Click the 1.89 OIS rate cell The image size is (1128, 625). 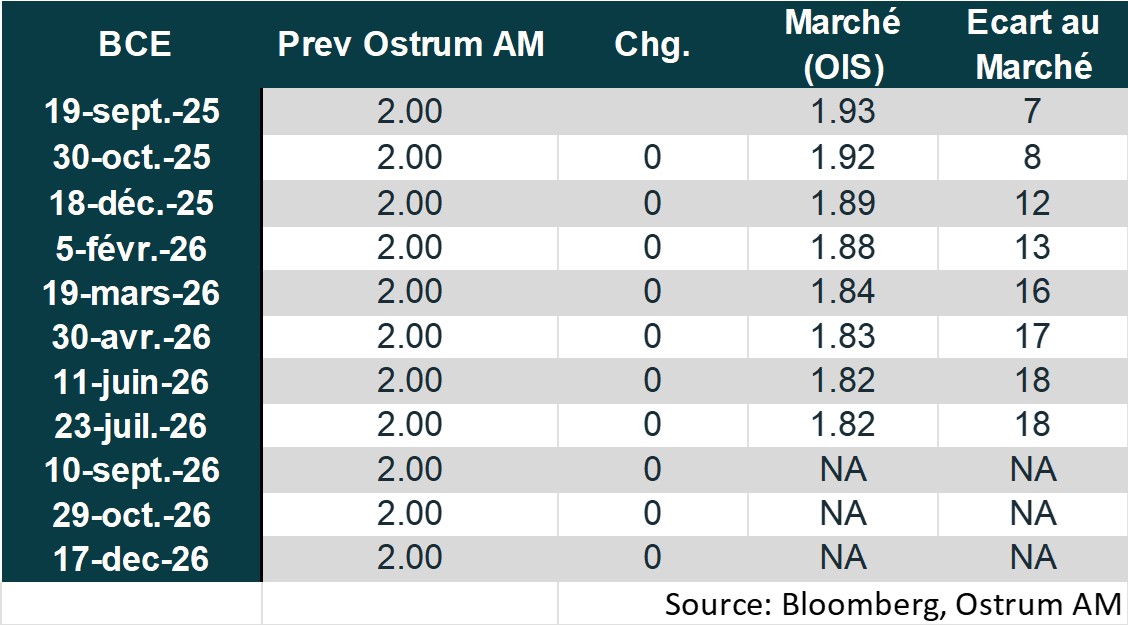click(x=843, y=203)
